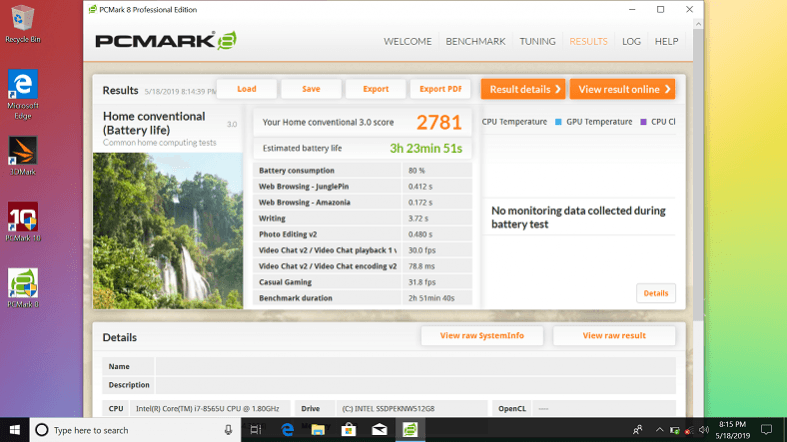787x442 pixels.
Task: Open the Mail app from taskbar
Action: [379, 430]
